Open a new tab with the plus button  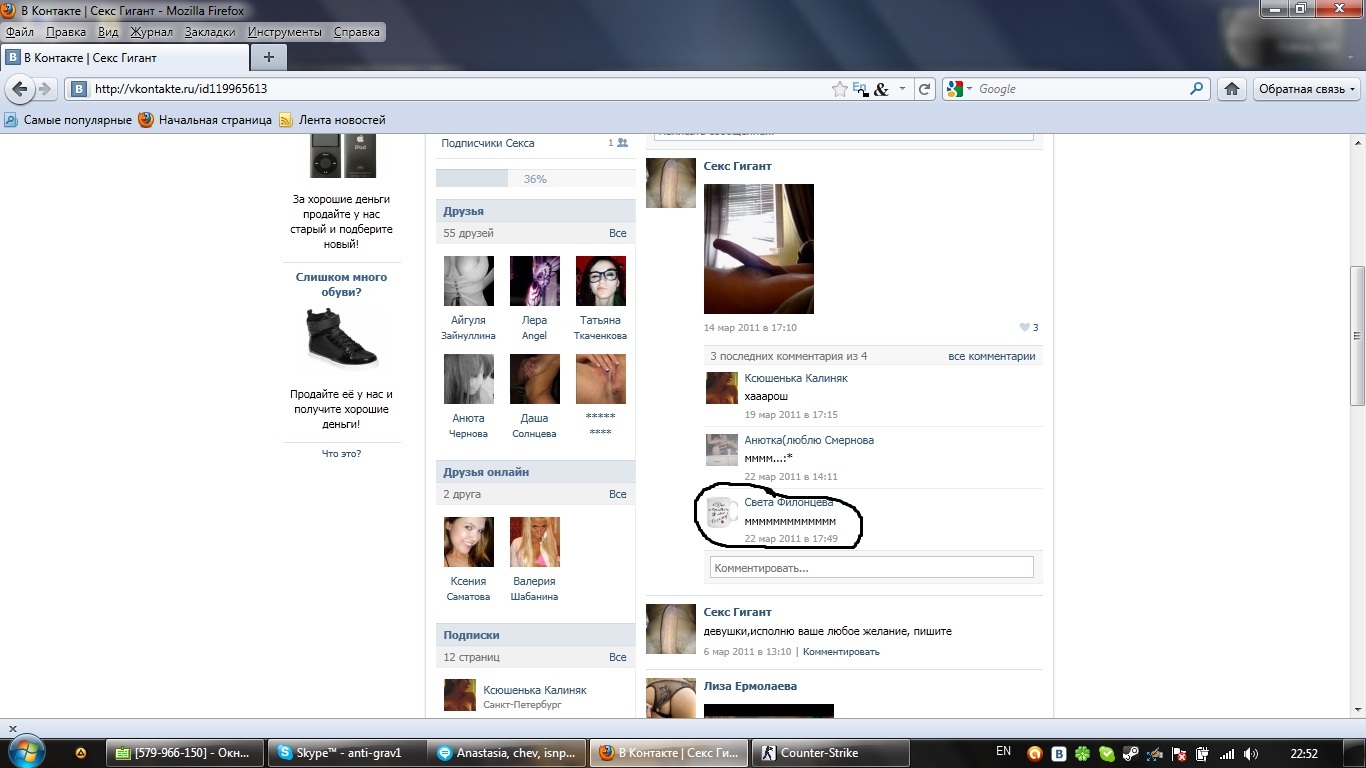coord(268,57)
